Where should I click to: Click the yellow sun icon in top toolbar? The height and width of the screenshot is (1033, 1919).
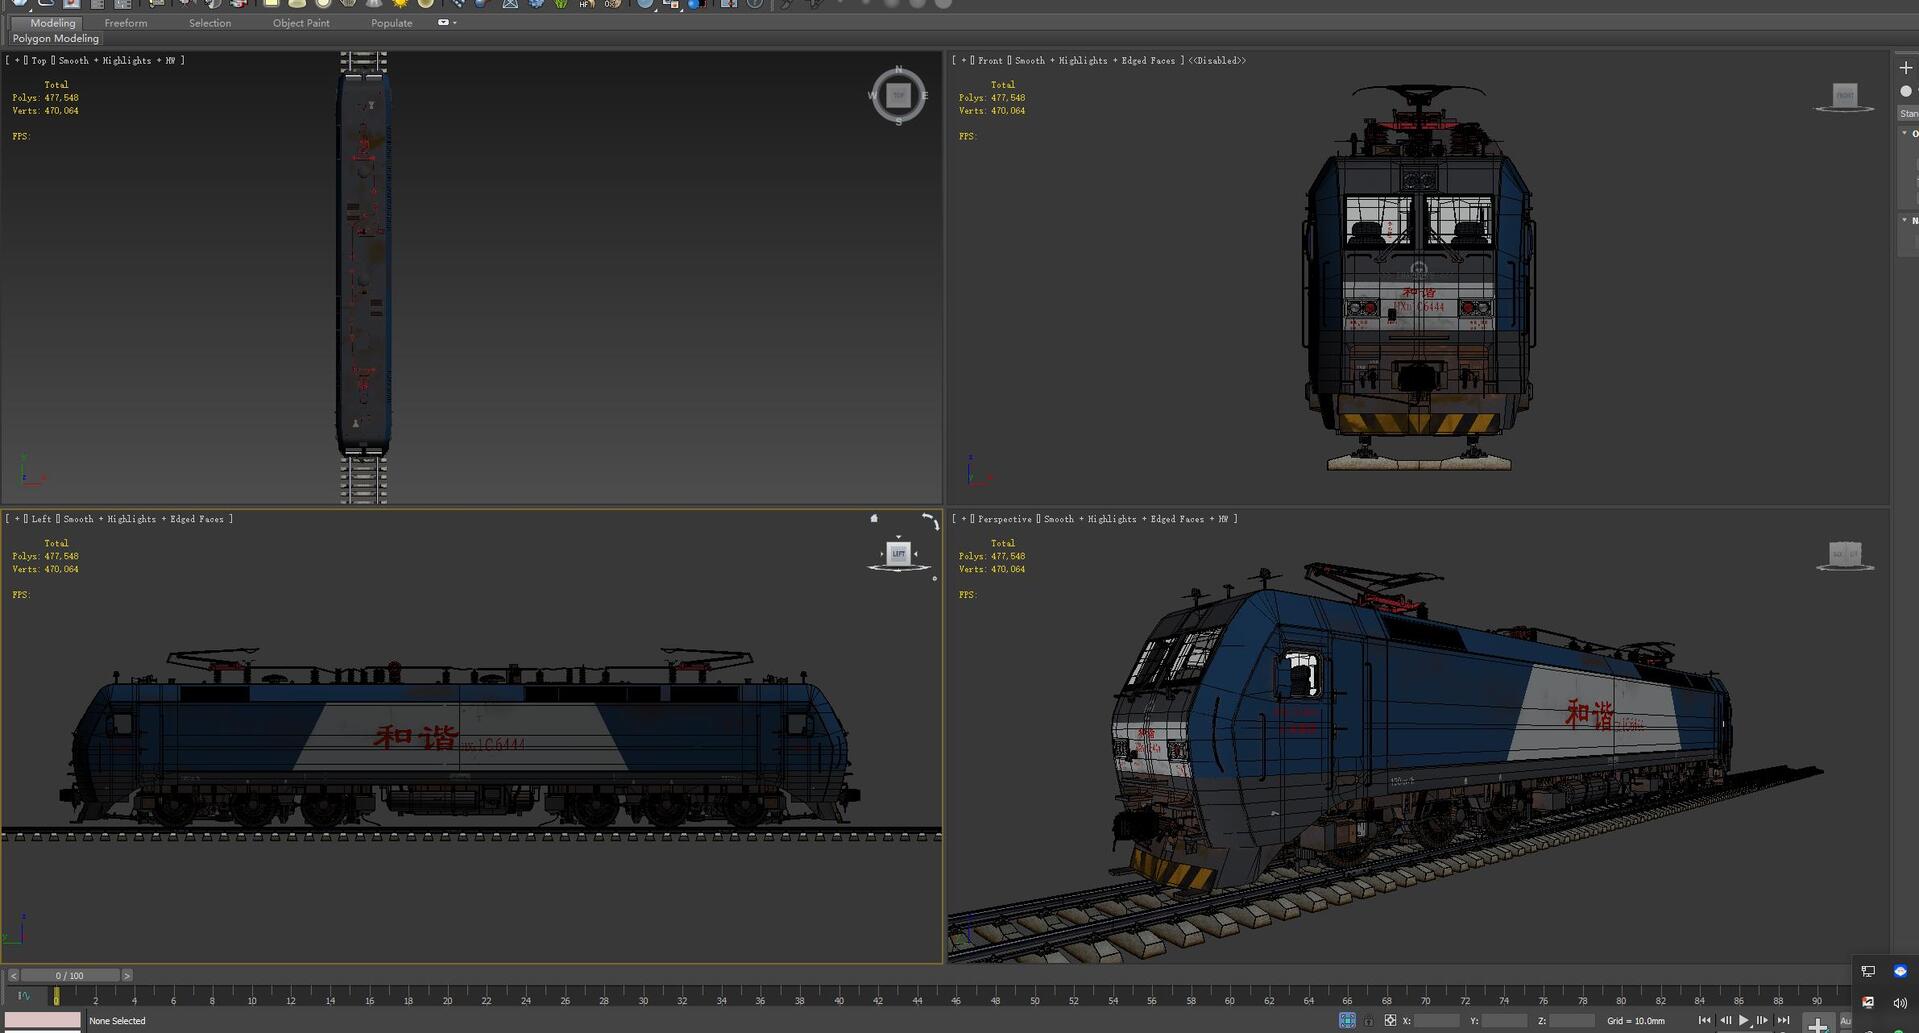[400, 4]
